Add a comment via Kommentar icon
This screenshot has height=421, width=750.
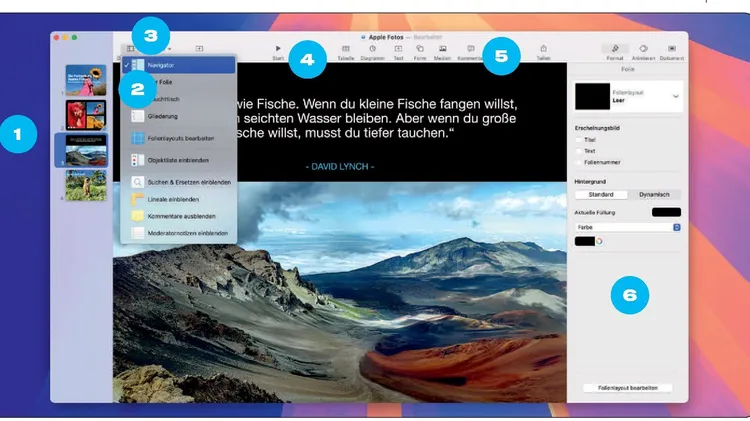[x=471, y=48]
